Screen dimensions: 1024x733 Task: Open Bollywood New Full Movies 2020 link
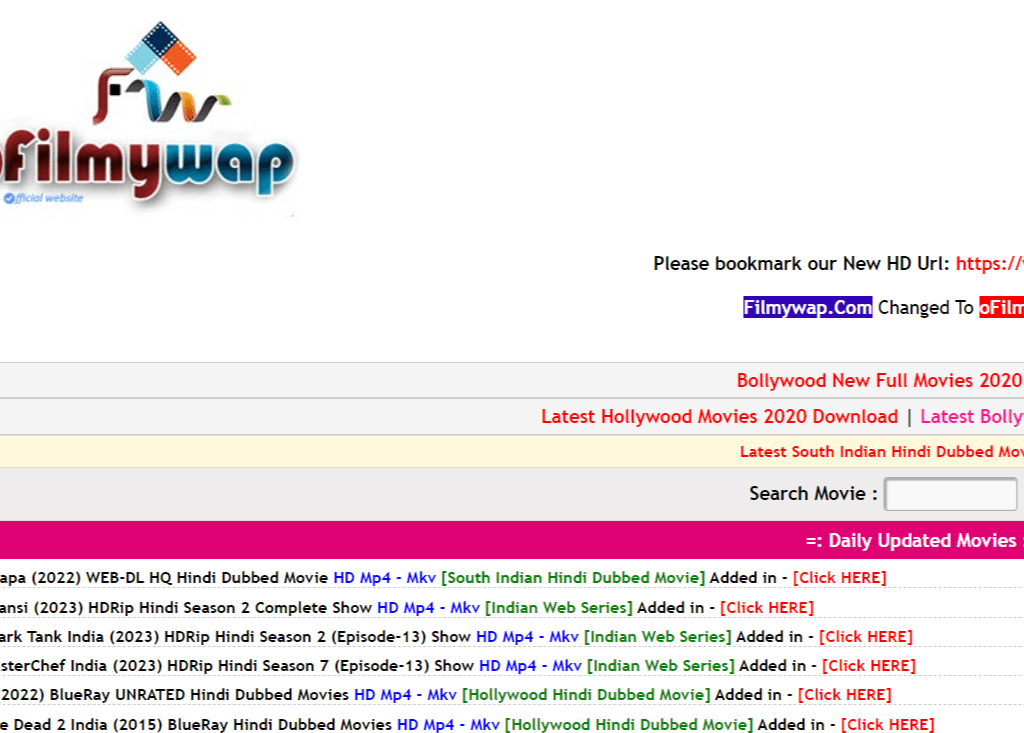[x=880, y=380]
